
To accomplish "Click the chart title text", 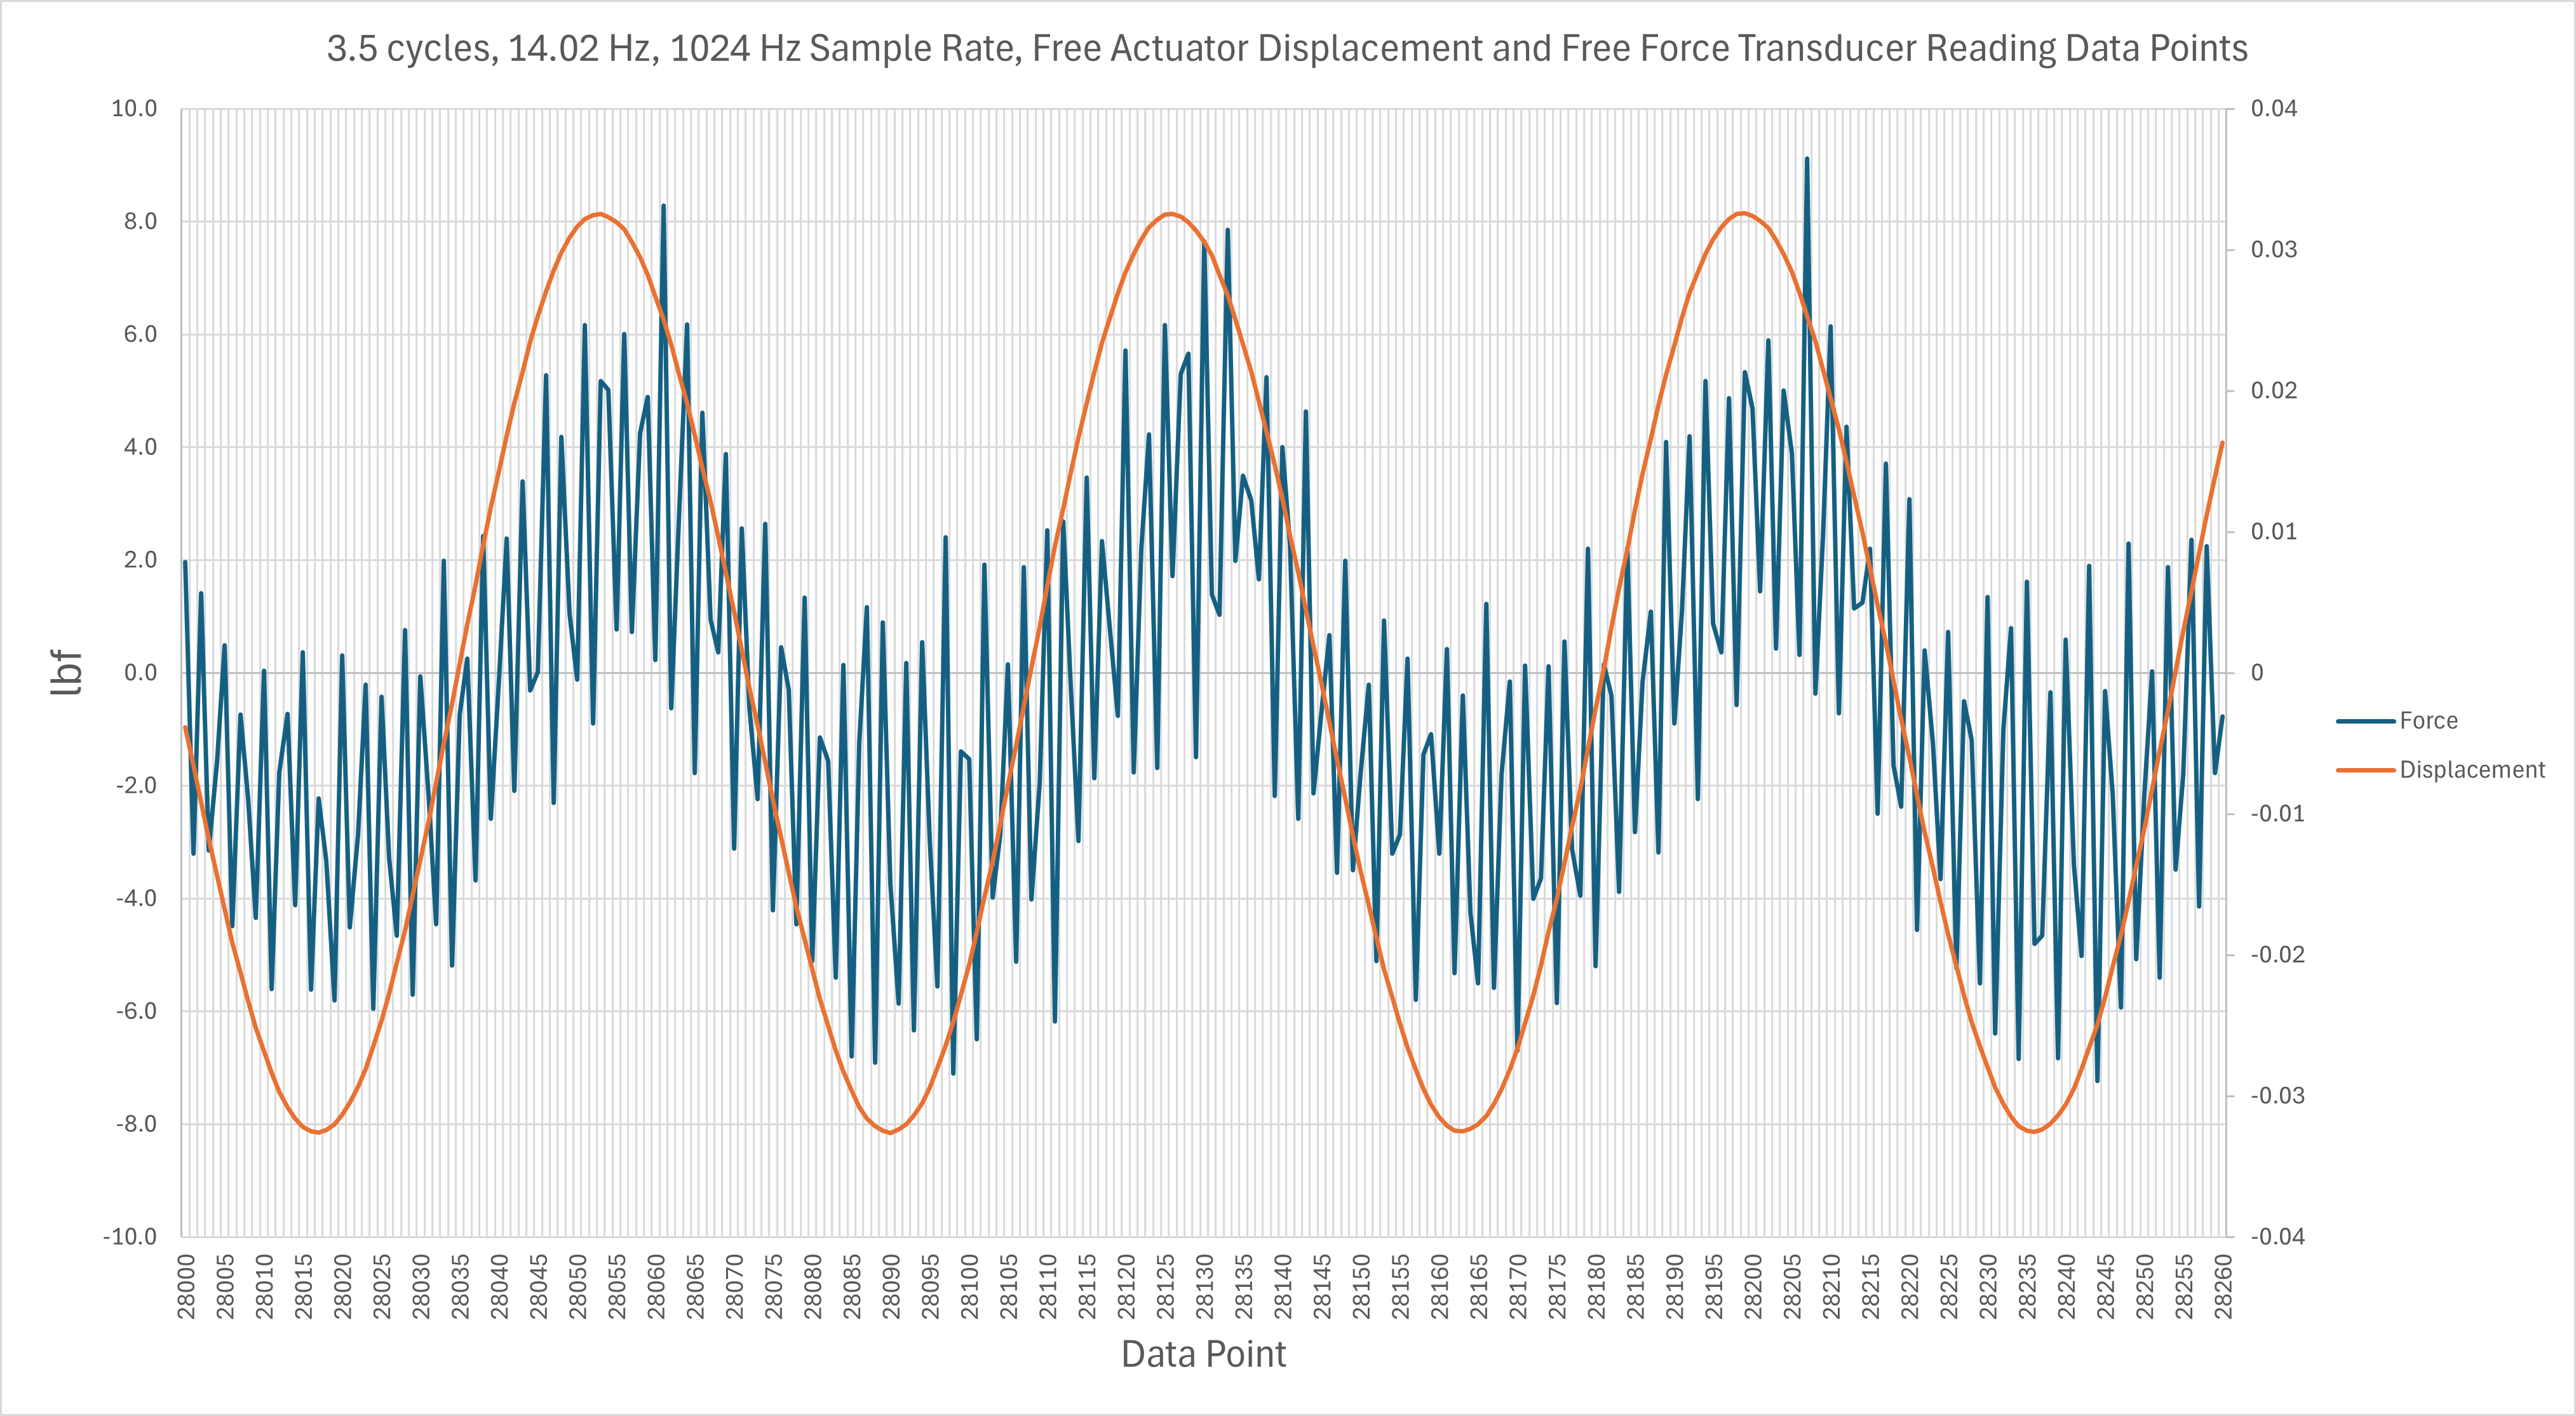I will [1287, 48].
